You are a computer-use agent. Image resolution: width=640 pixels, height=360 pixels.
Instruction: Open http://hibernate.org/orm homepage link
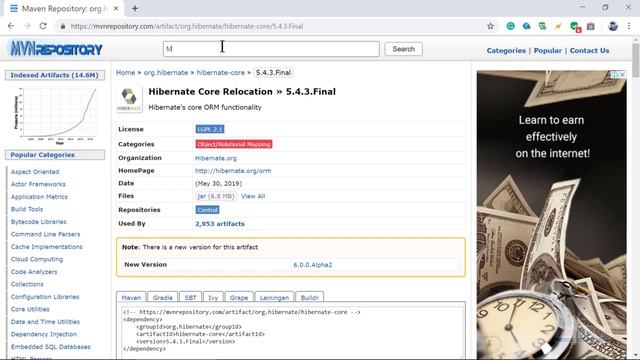pyautogui.click(x=233, y=171)
